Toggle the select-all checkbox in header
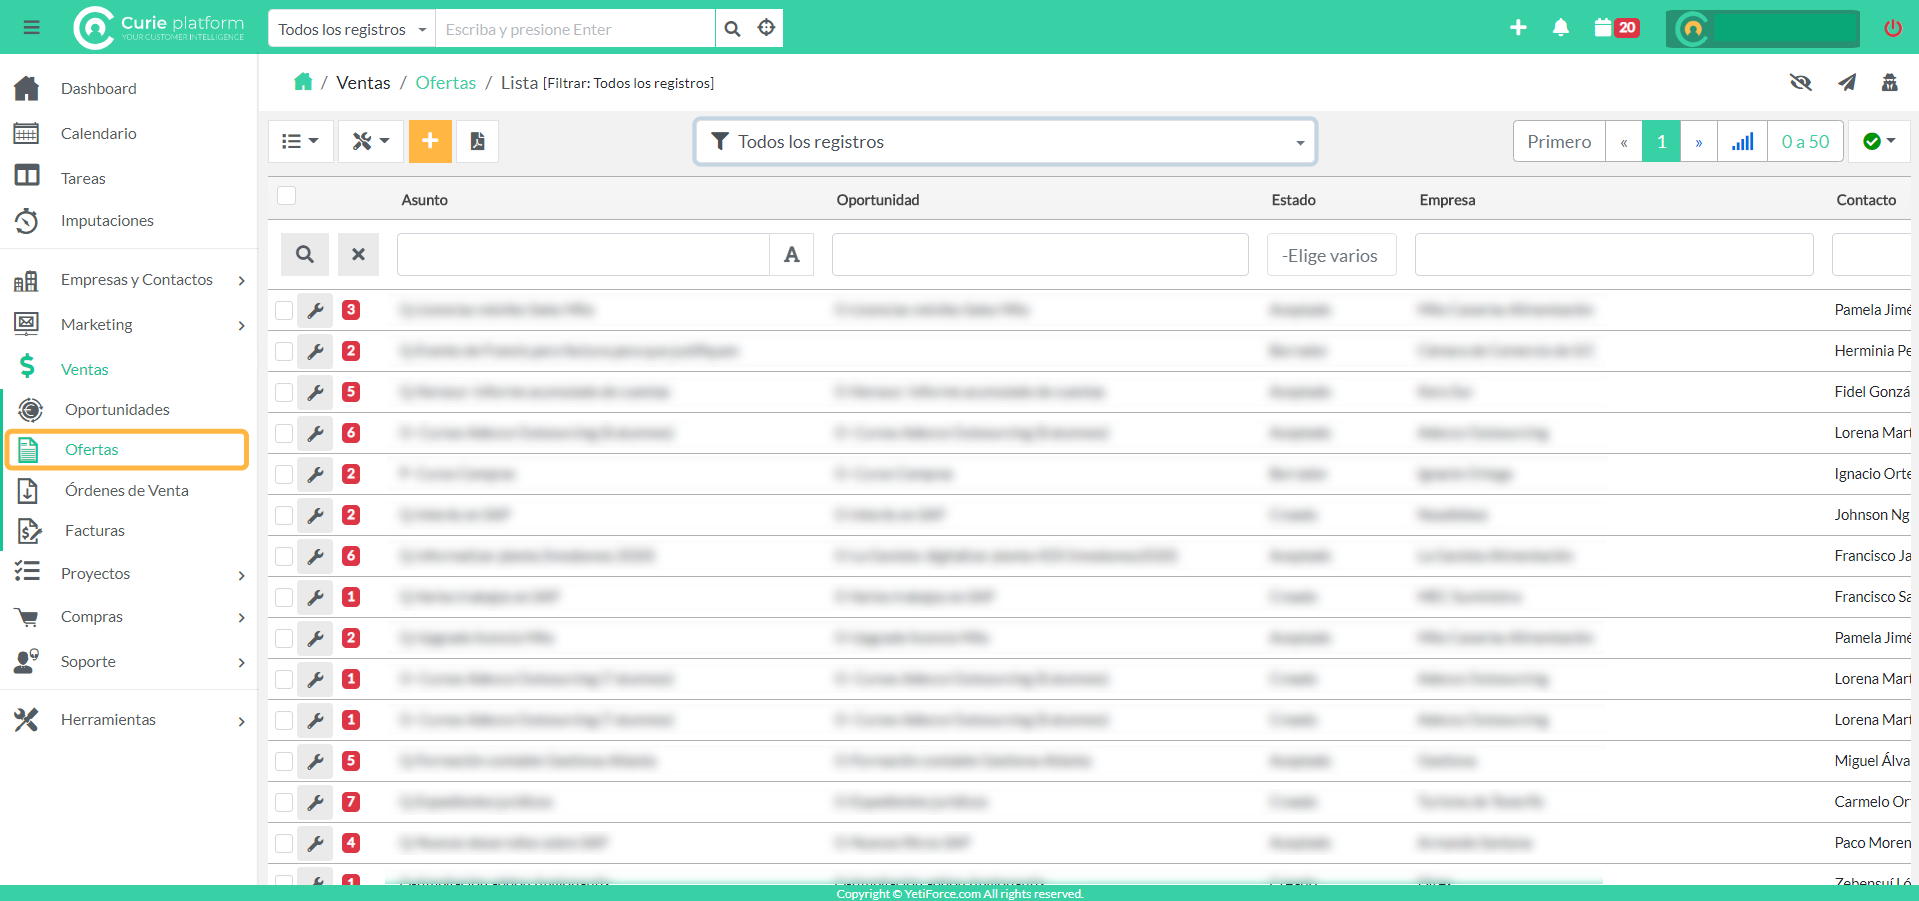 pyautogui.click(x=287, y=196)
